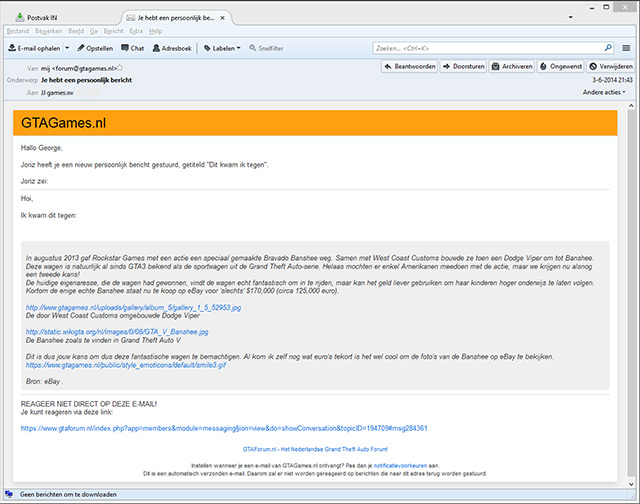This screenshot has height=504, width=640.
Task: Maximize the Thunderbird window
Action: click(x=607, y=7)
